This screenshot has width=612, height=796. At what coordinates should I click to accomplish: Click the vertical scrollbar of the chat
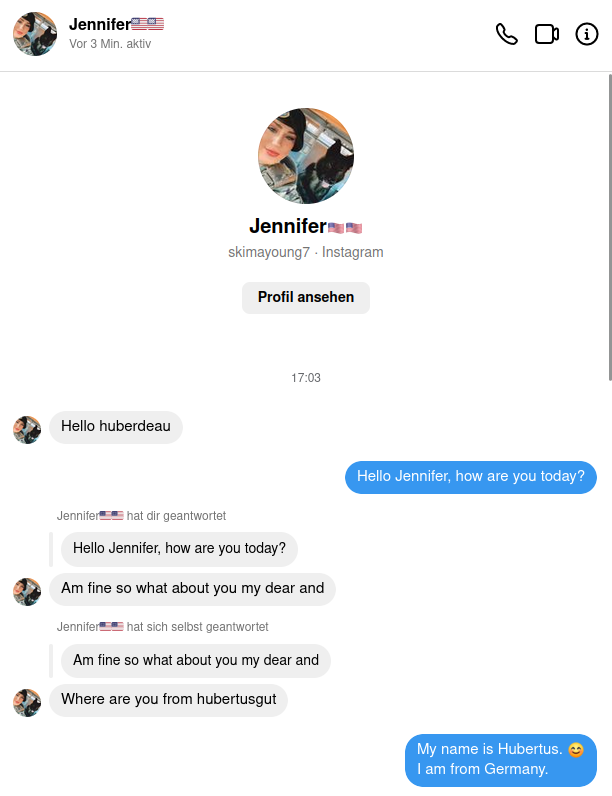click(x=609, y=227)
